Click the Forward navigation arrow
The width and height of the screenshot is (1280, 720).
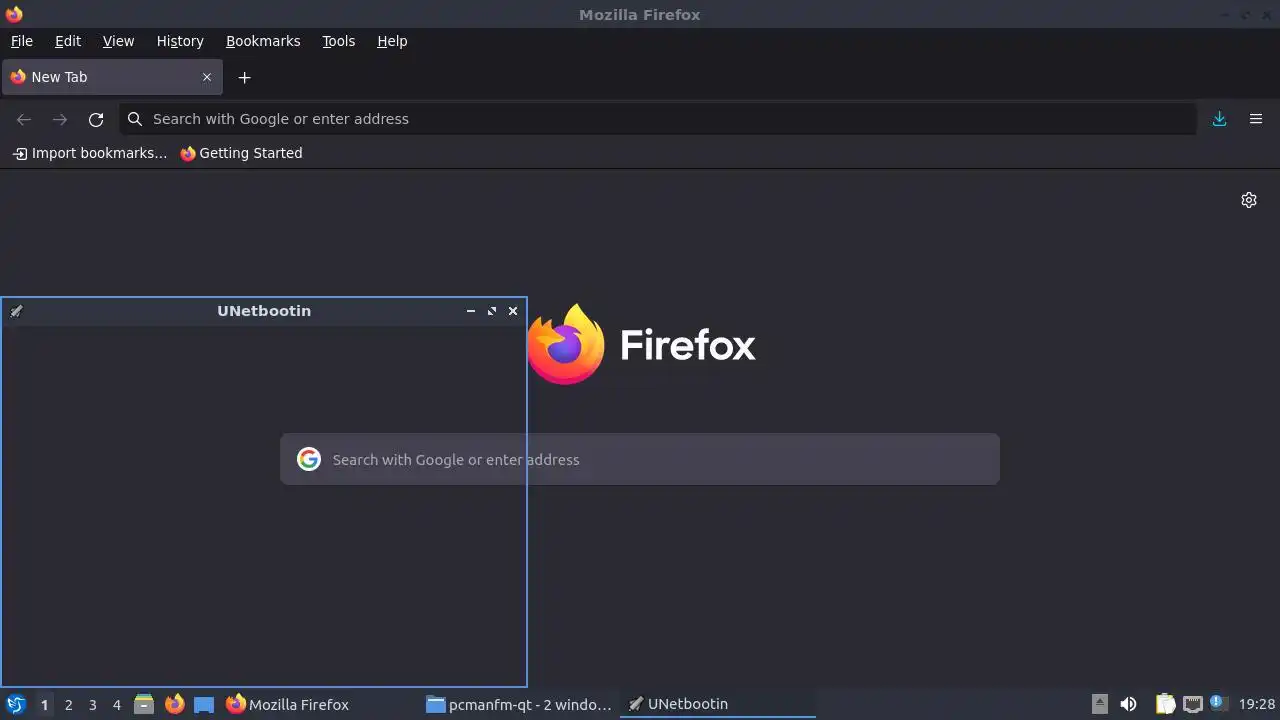click(60, 119)
